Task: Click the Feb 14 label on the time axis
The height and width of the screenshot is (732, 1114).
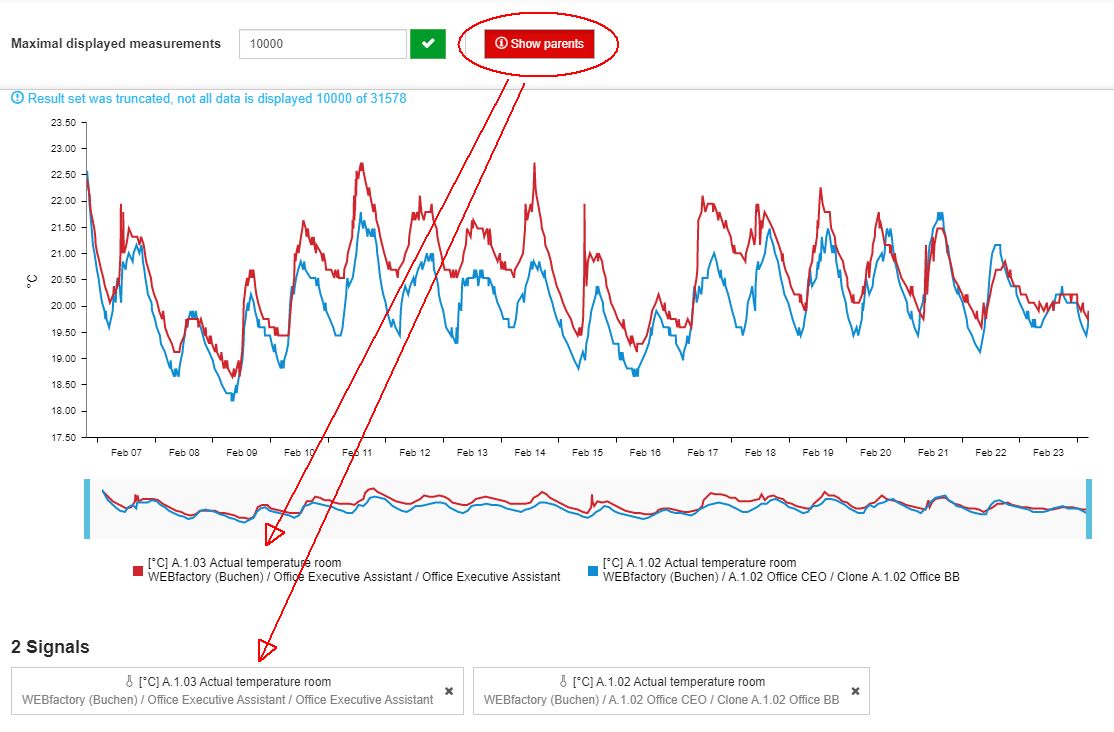Action: tap(530, 452)
